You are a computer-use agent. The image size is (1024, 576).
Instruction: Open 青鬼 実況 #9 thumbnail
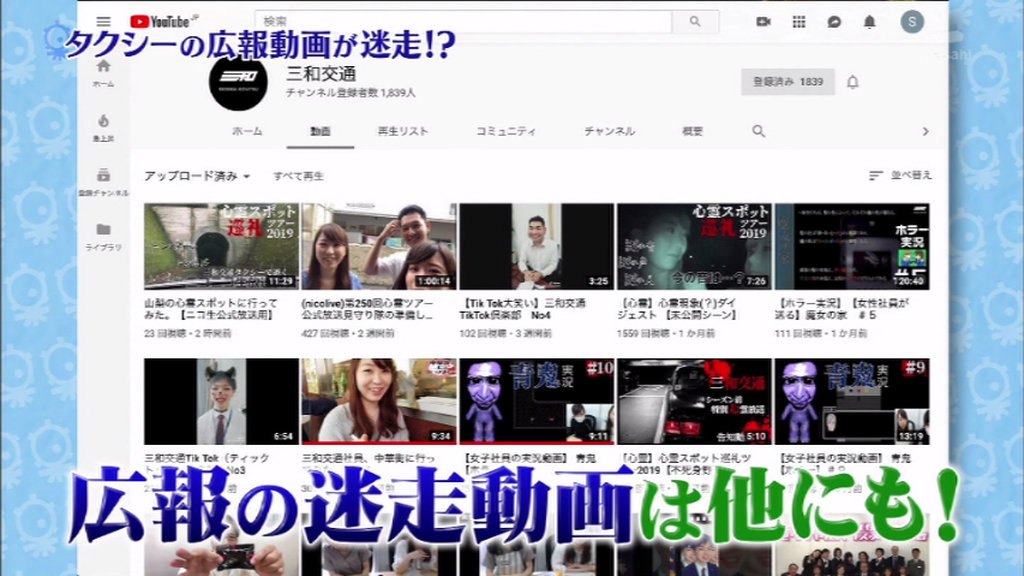852,401
